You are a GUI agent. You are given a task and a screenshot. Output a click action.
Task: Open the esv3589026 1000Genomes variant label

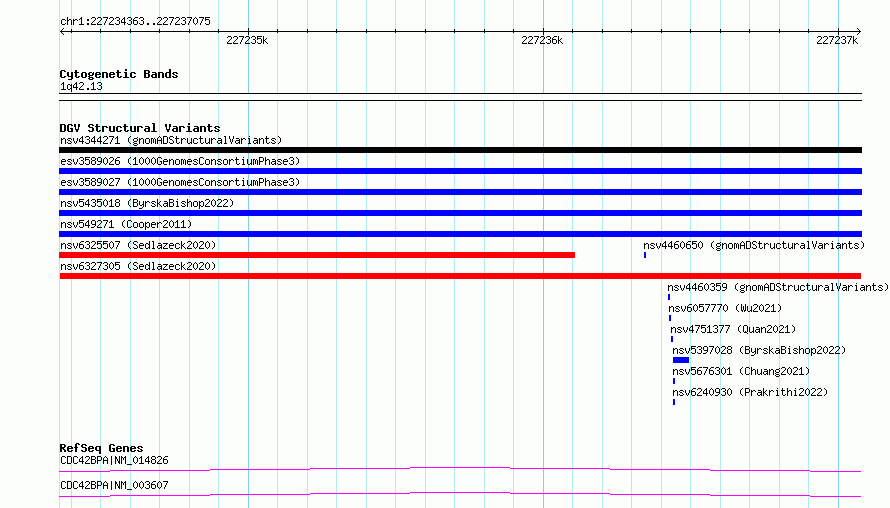point(180,161)
